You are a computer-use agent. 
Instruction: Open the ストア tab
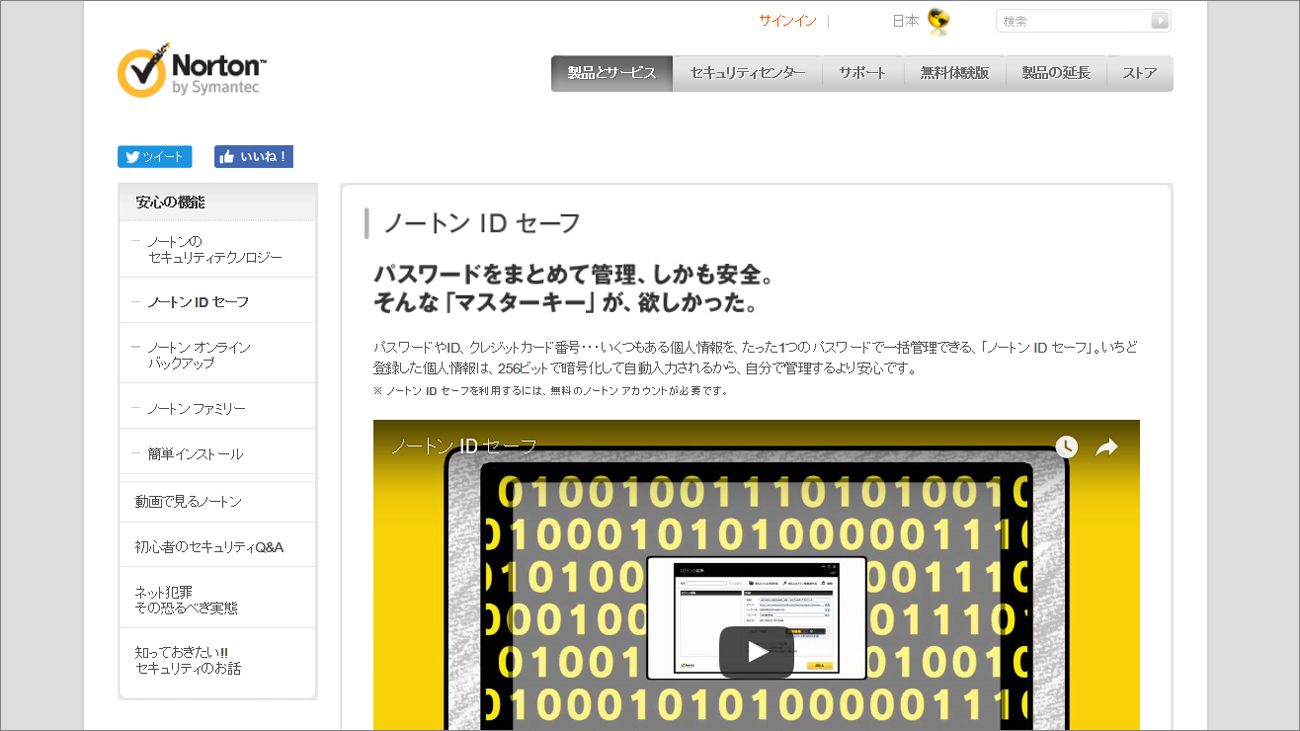[x=1140, y=73]
